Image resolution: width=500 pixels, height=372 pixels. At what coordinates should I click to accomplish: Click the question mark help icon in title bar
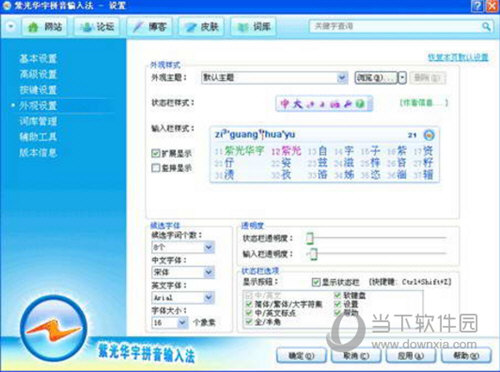478,6
